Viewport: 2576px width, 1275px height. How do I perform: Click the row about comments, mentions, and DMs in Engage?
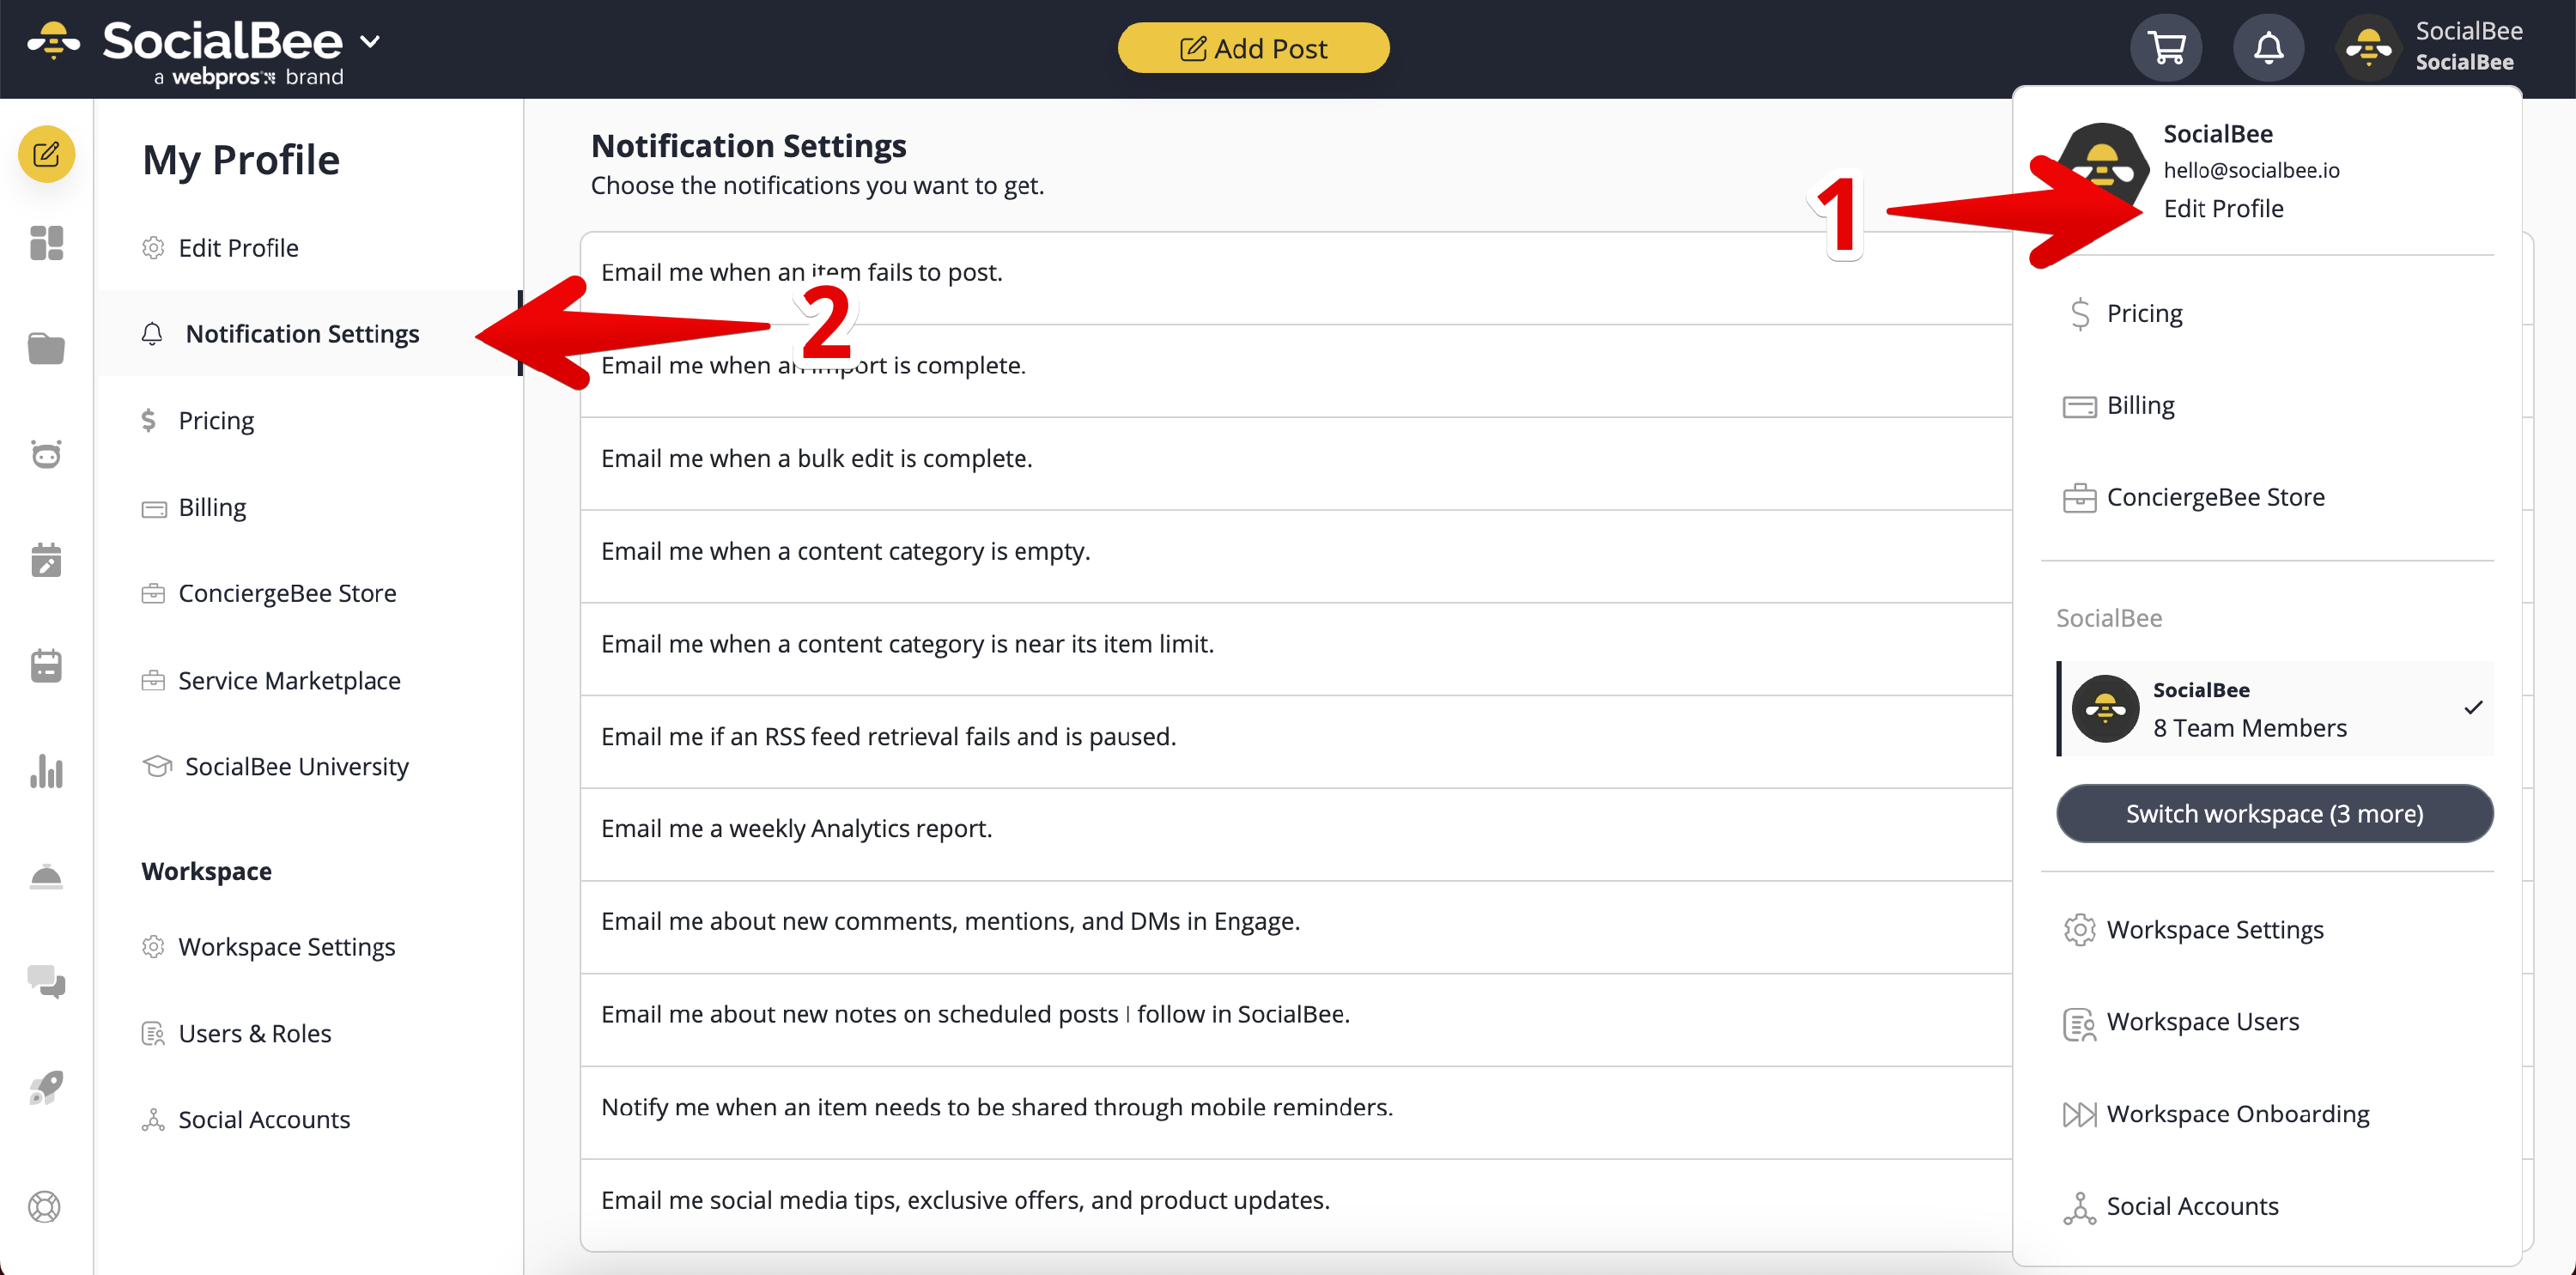tap(1297, 927)
